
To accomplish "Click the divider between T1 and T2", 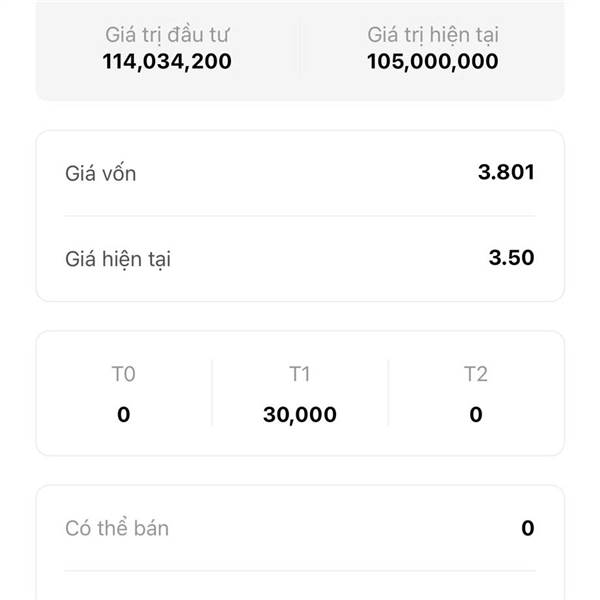I will click(x=388, y=393).
